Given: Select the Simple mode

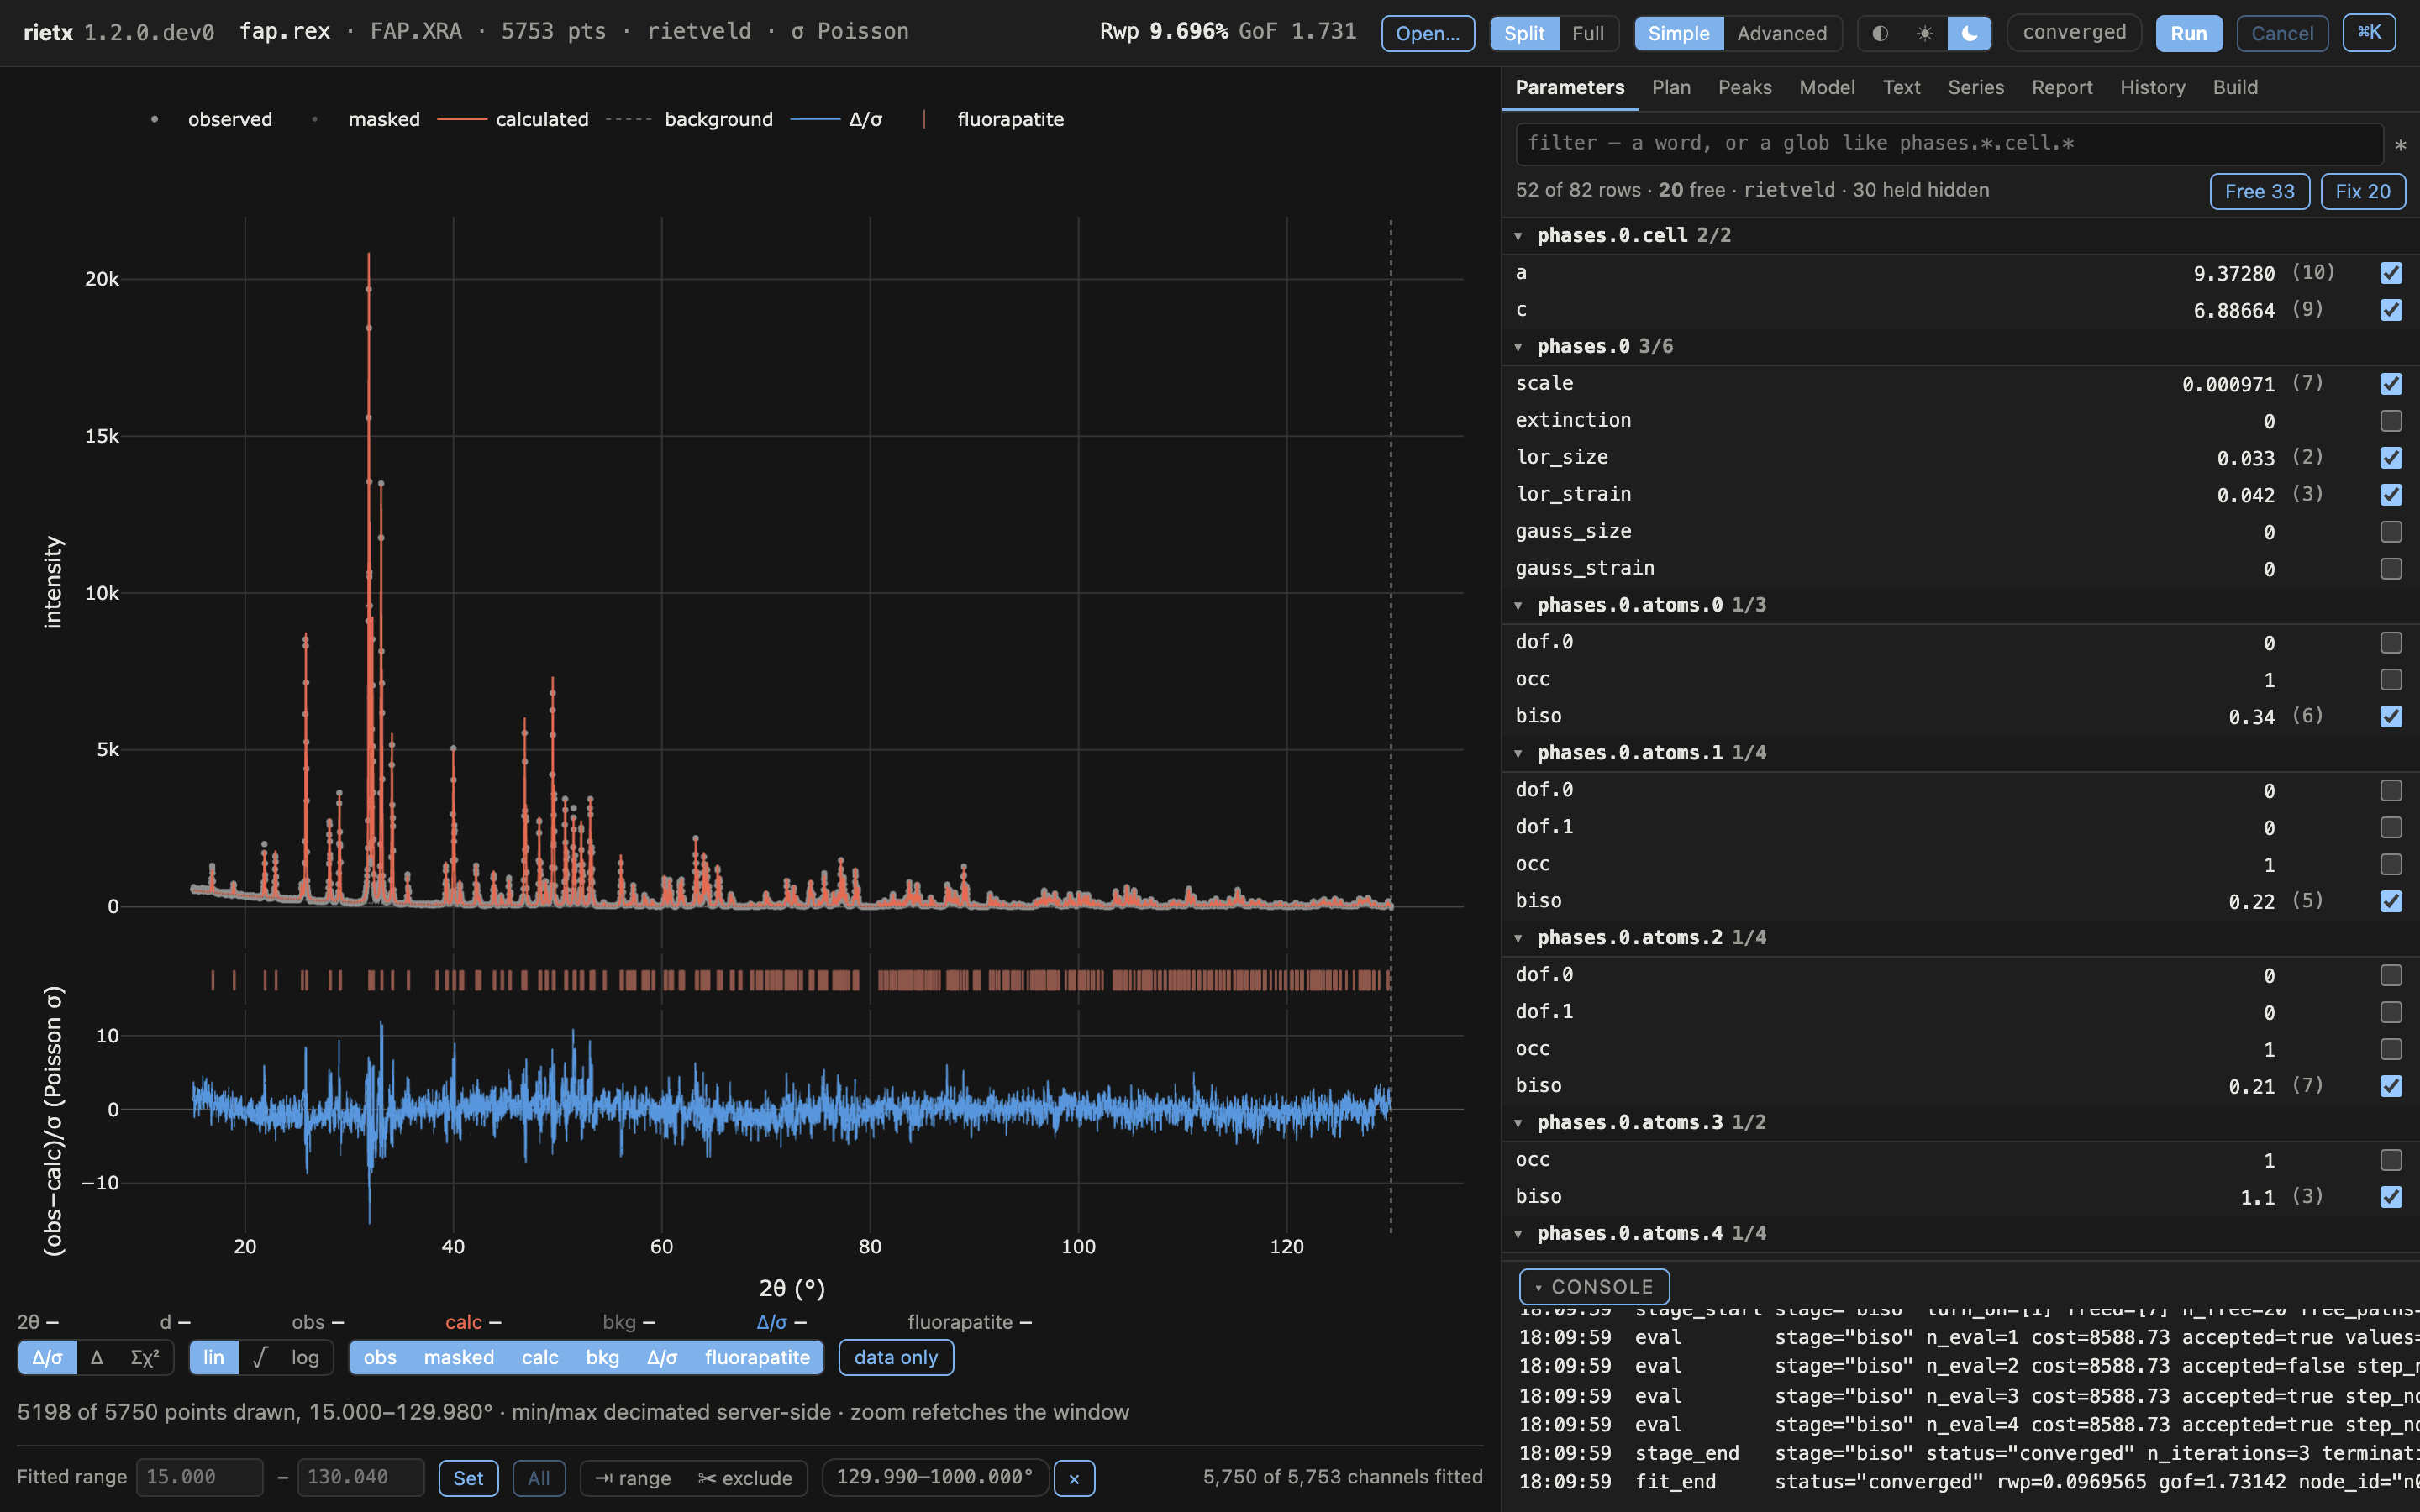Looking at the screenshot, I should (1679, 33).
